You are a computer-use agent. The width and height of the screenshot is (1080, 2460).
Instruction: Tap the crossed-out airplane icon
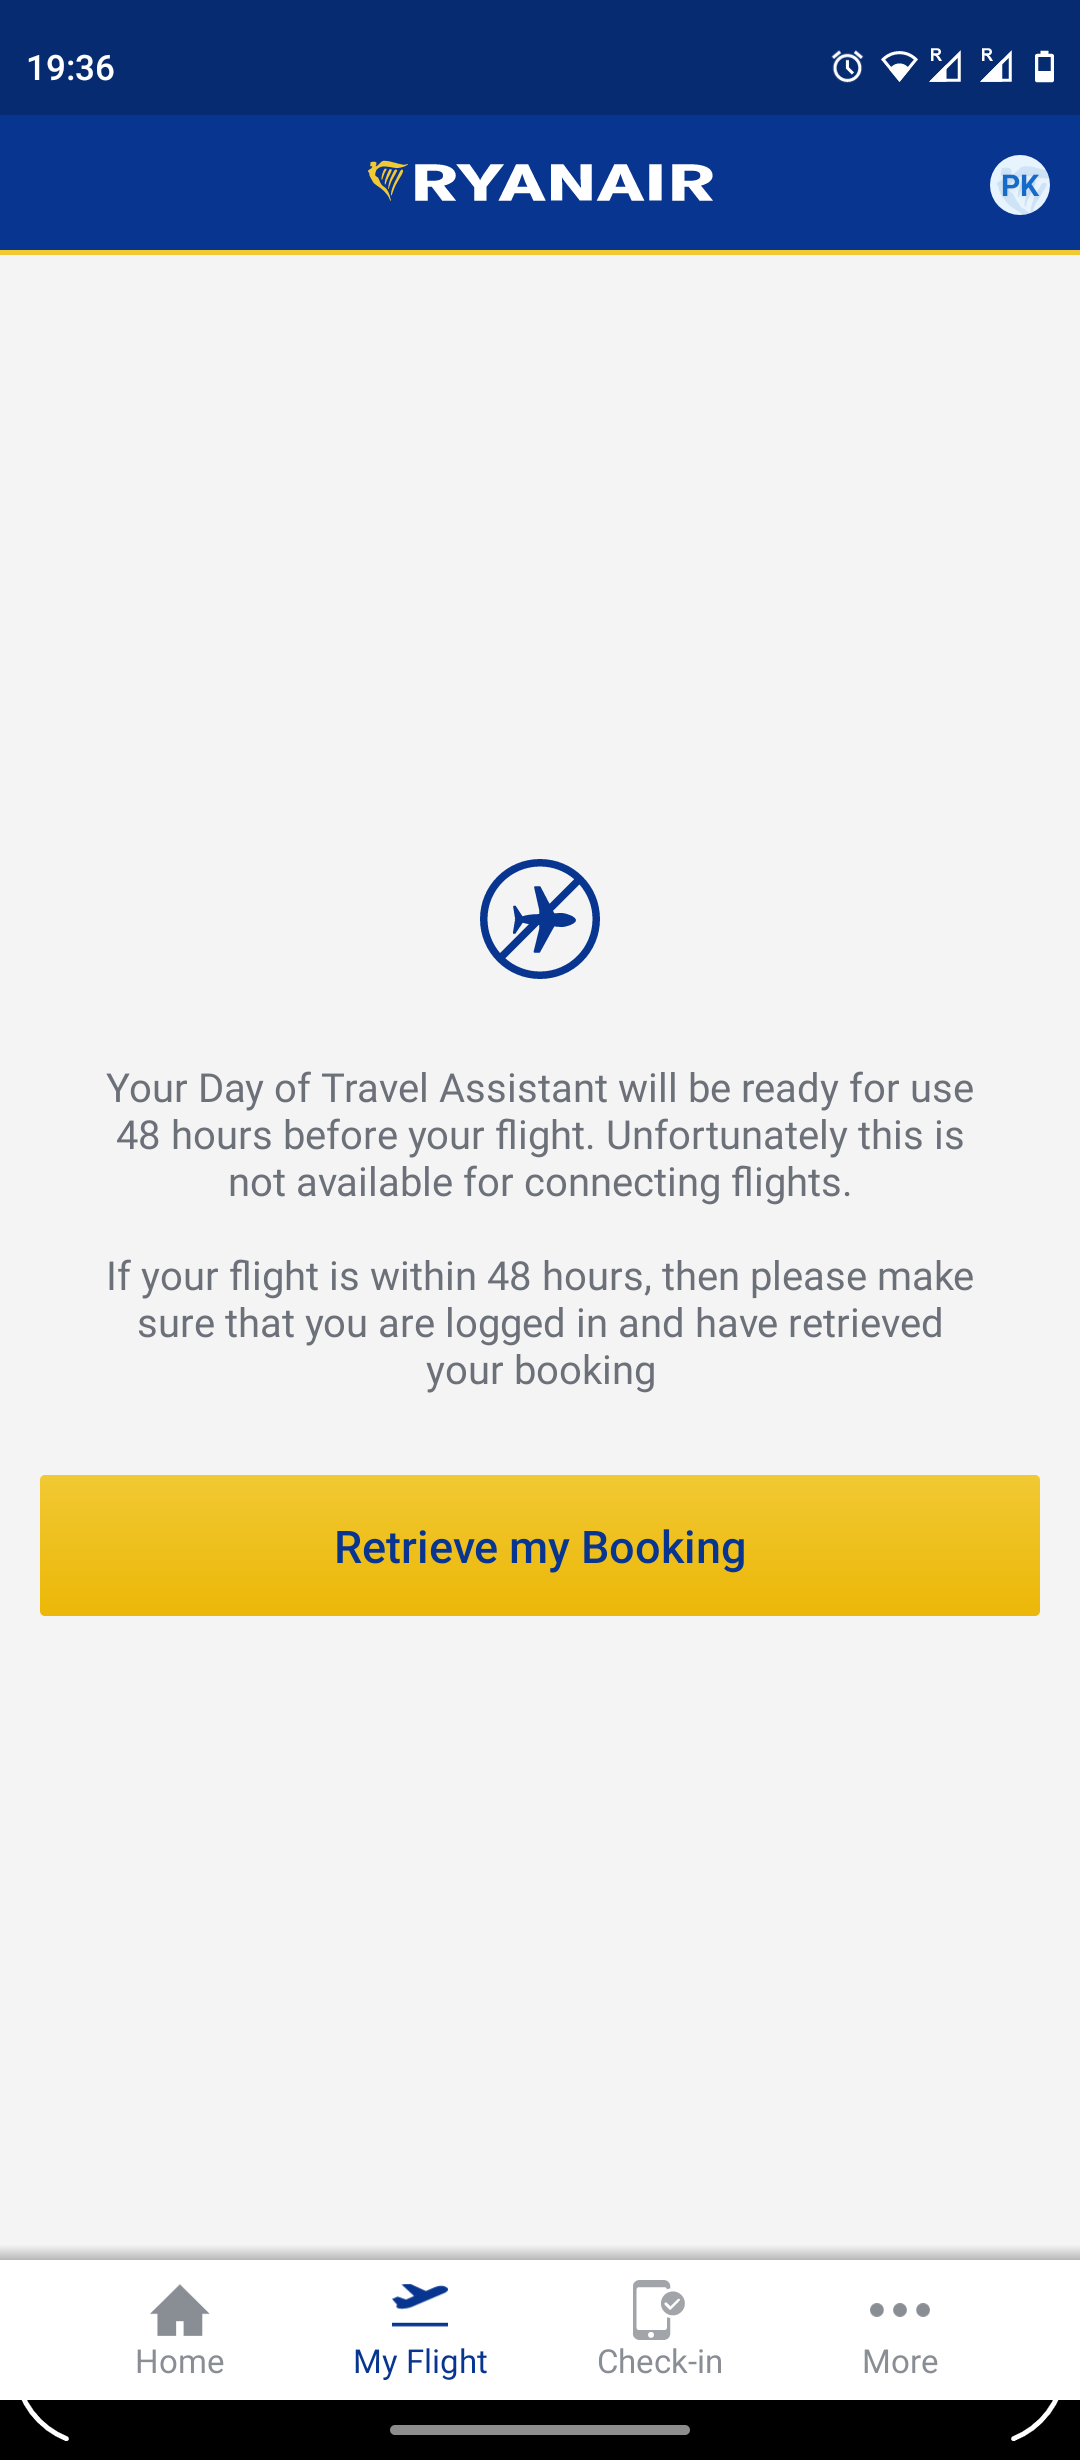click(x=540, y=919)
